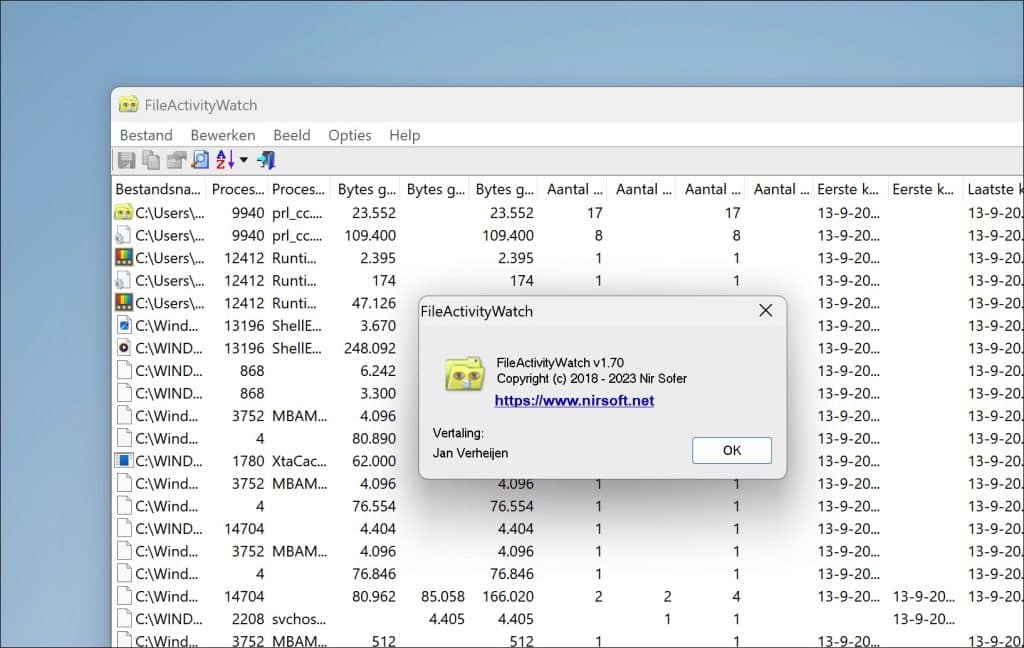This screenshot has width=1024, height=648.
Task: Click file icon in the svchos... row
Action: click(123, 618)
